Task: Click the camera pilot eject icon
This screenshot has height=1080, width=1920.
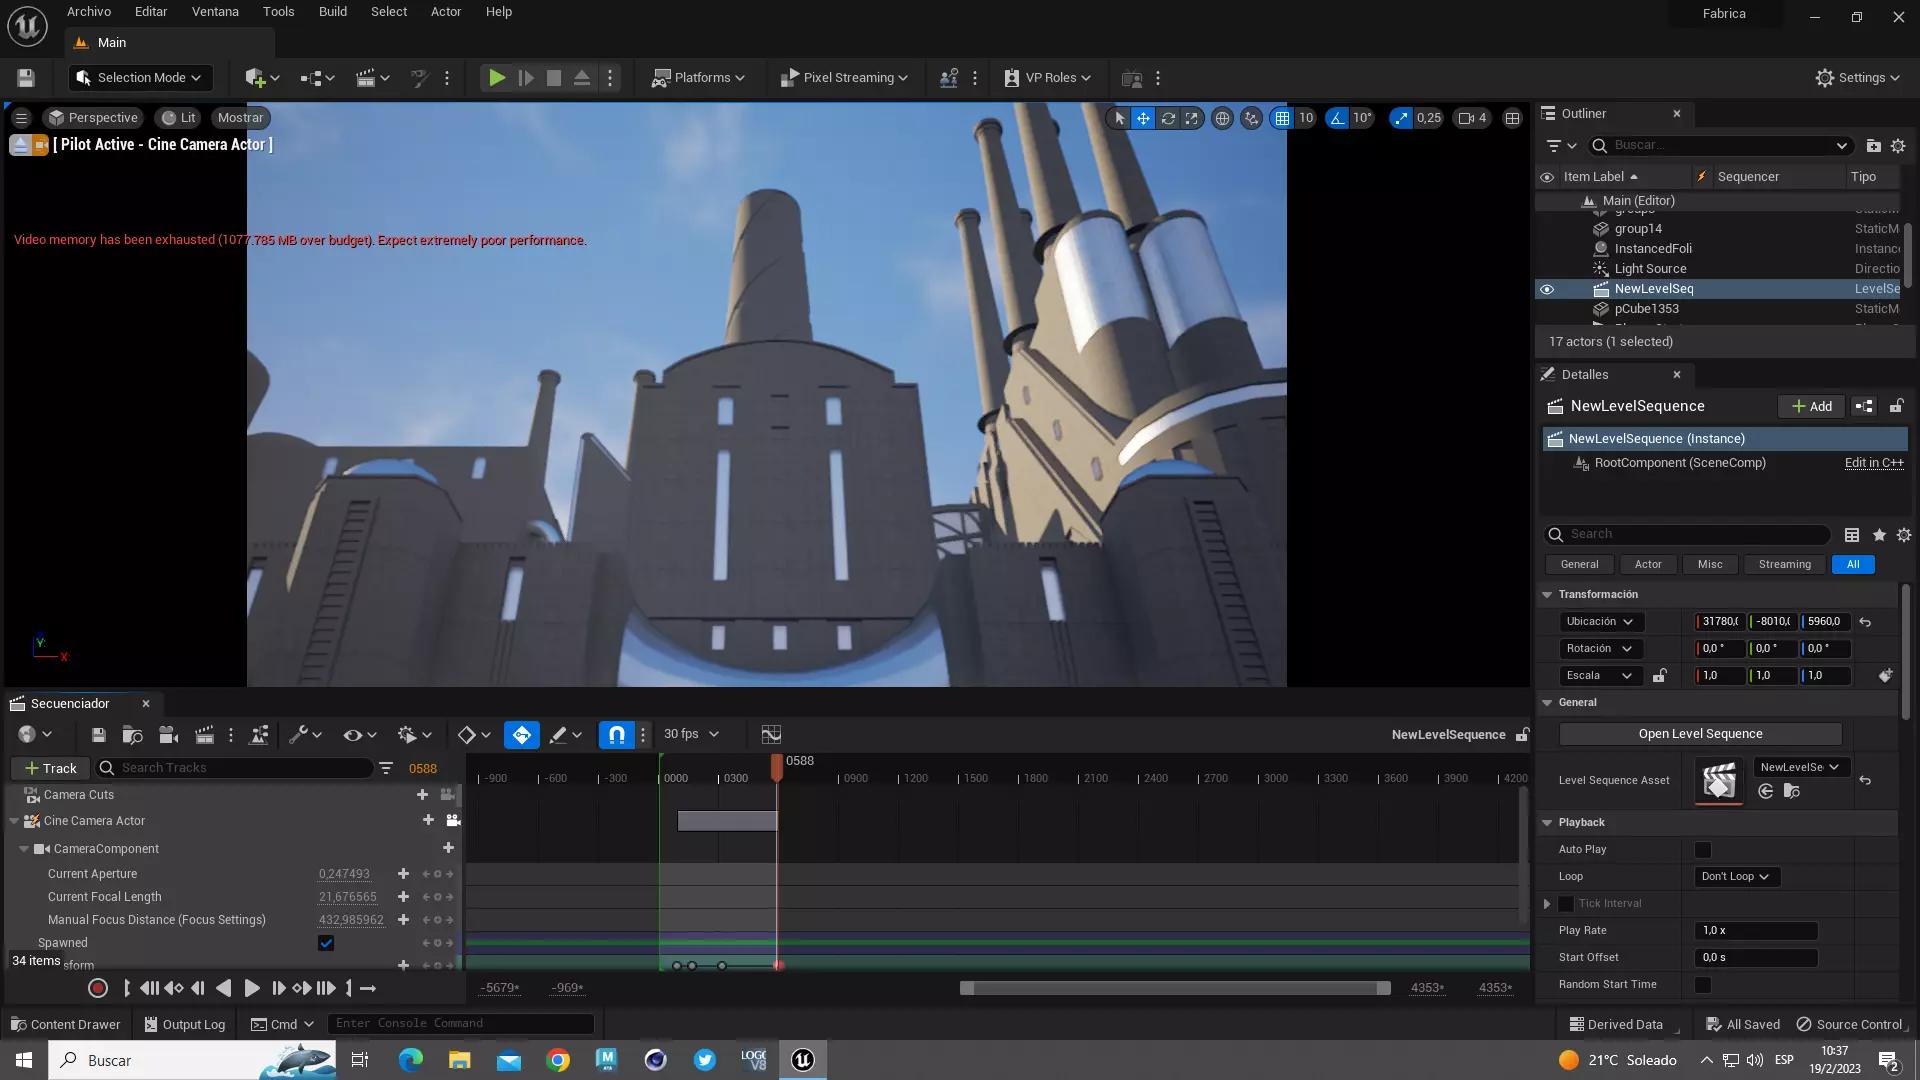Action: tap(20, 145)
